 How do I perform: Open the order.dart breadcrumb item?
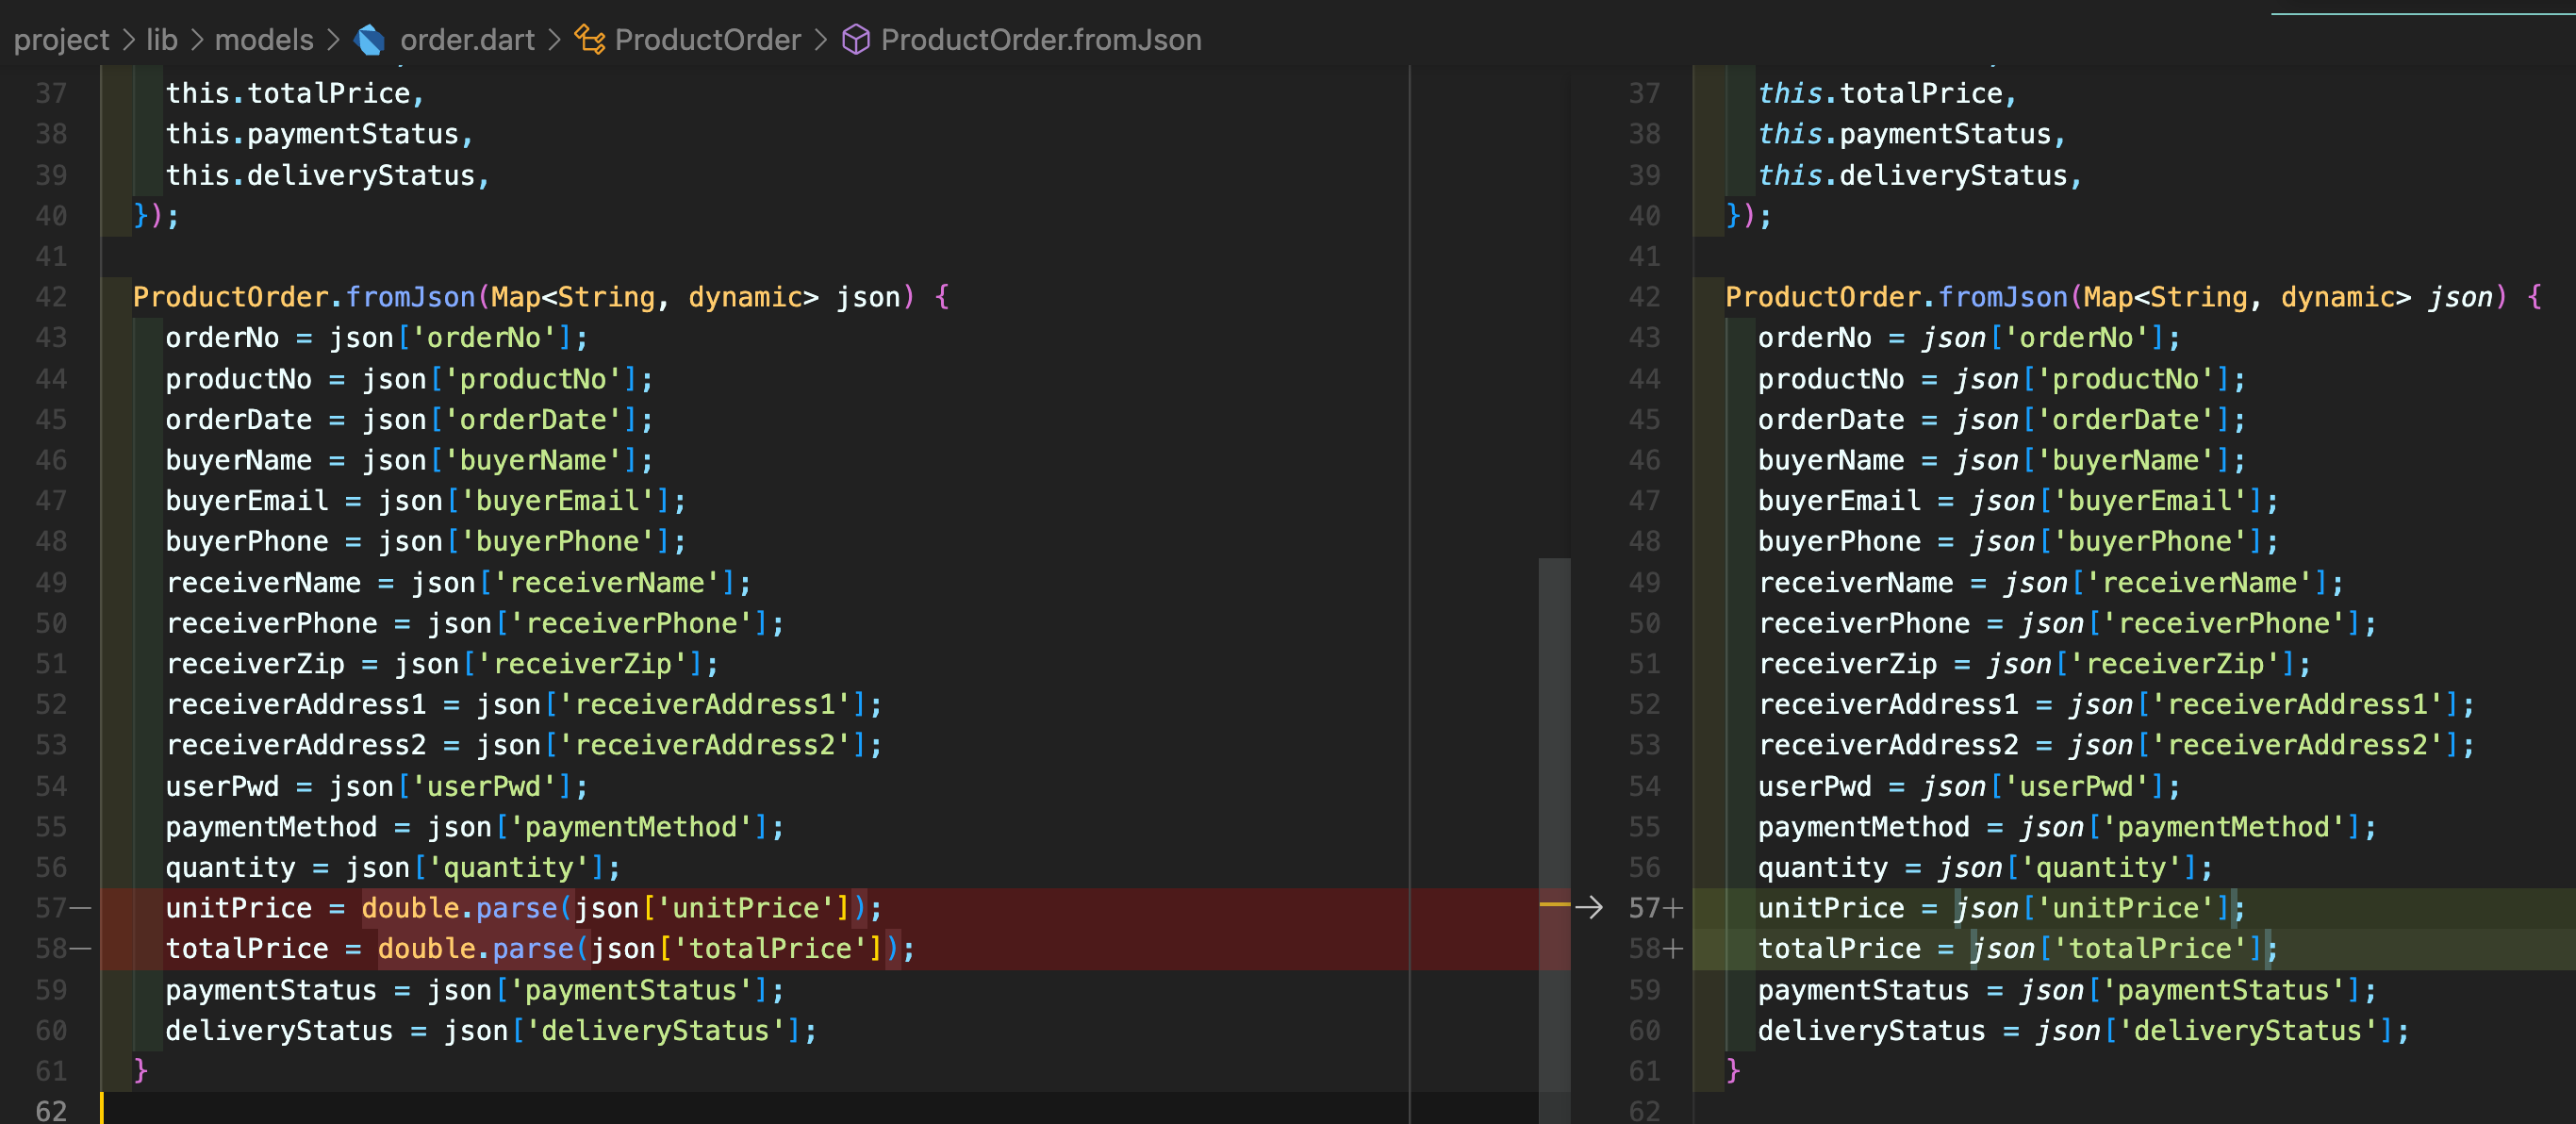coord(467,40)
